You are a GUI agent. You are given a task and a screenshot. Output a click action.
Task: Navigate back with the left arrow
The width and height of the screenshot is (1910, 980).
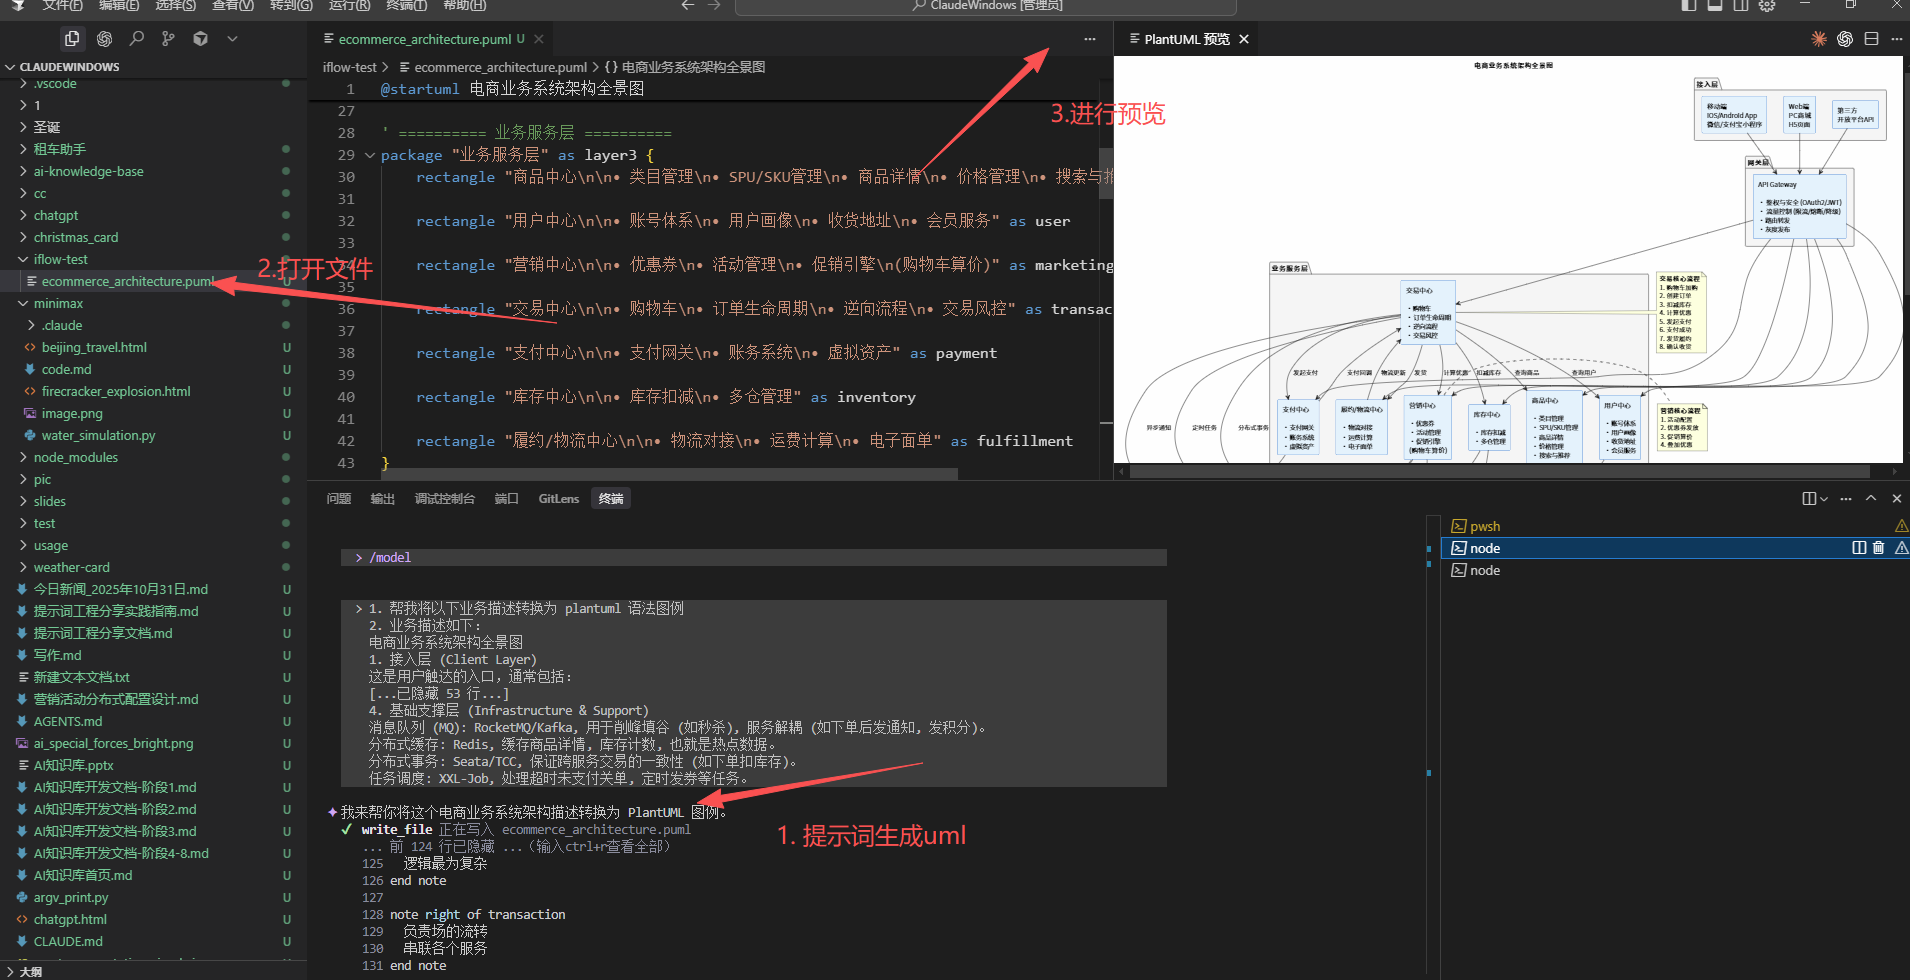coord(687,6)
